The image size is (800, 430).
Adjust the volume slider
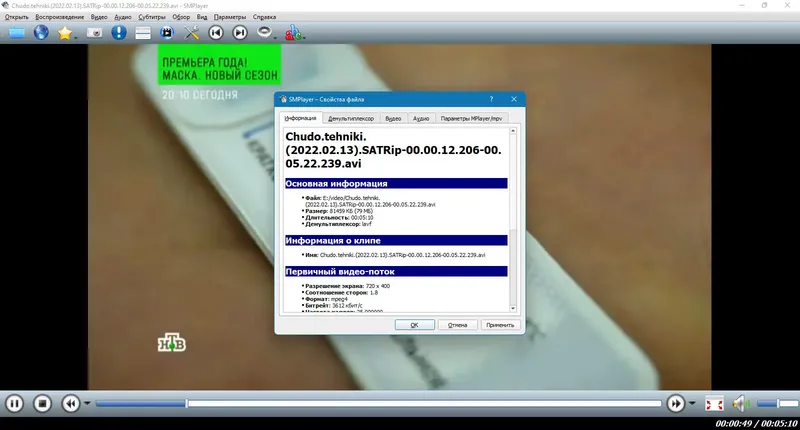point(778,403)
